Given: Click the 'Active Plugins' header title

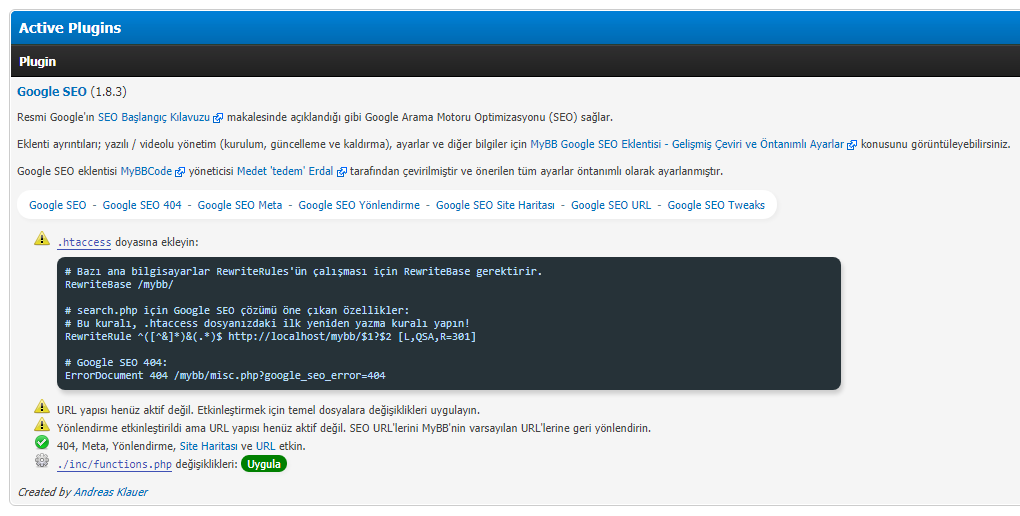Looking at the screenshot, I should click(x=70, y=28).
